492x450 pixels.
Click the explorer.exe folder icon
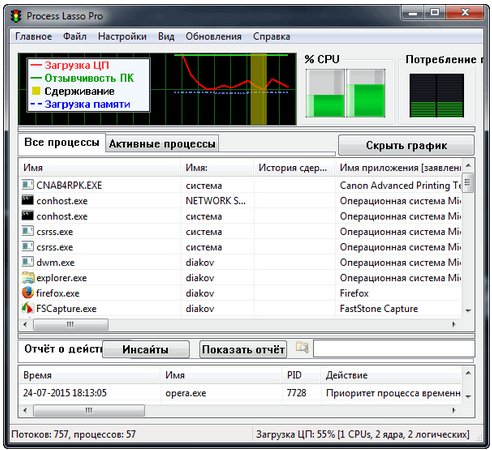click(28, 277)
